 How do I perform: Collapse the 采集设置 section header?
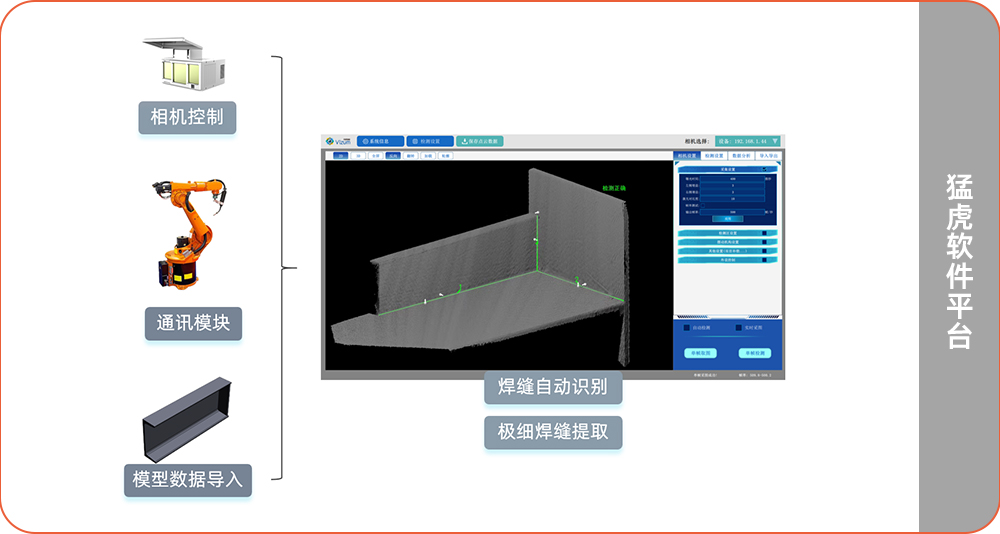tap(728, 169)
